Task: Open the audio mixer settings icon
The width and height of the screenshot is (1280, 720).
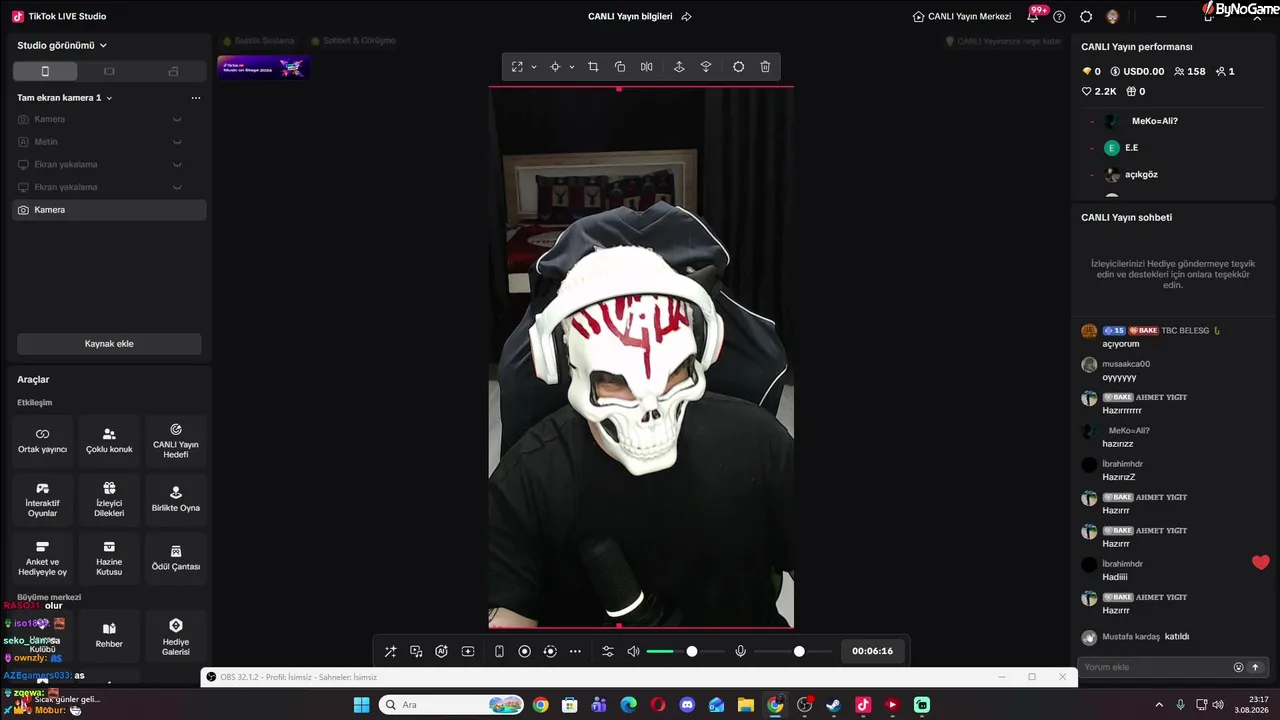Action: 607,651
